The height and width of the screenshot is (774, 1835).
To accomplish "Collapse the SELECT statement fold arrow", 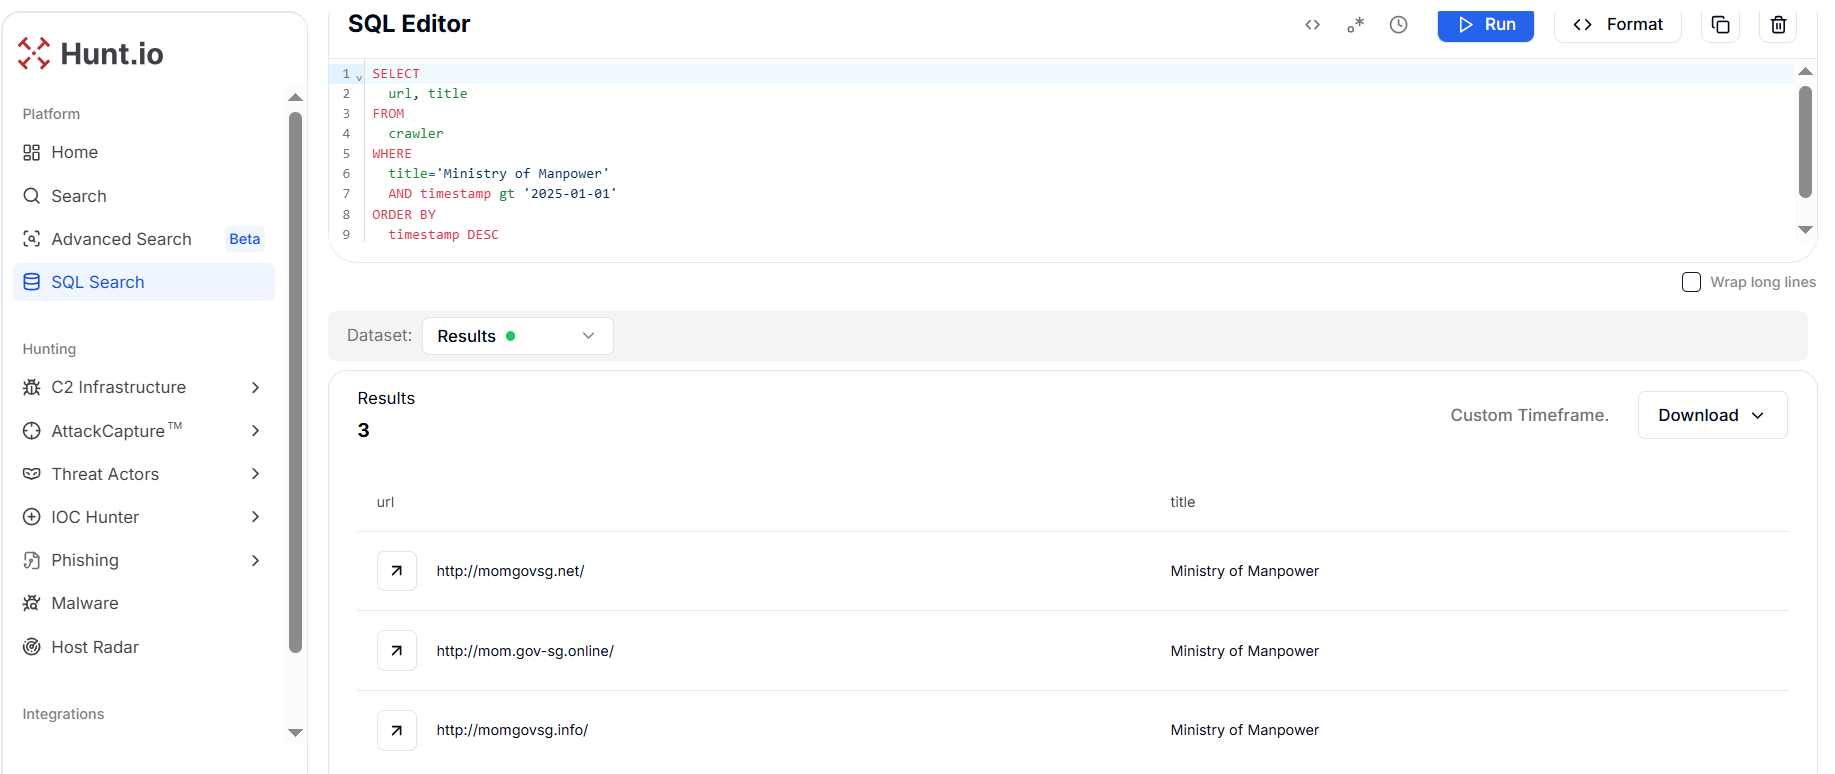I will coord(360,76).
